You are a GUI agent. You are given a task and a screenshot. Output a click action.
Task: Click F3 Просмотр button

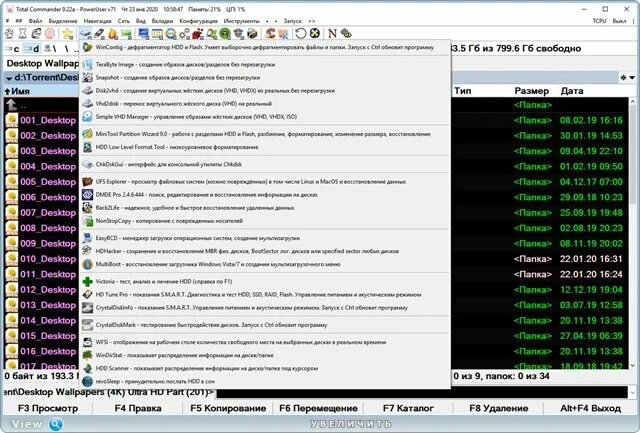point(48,408)
